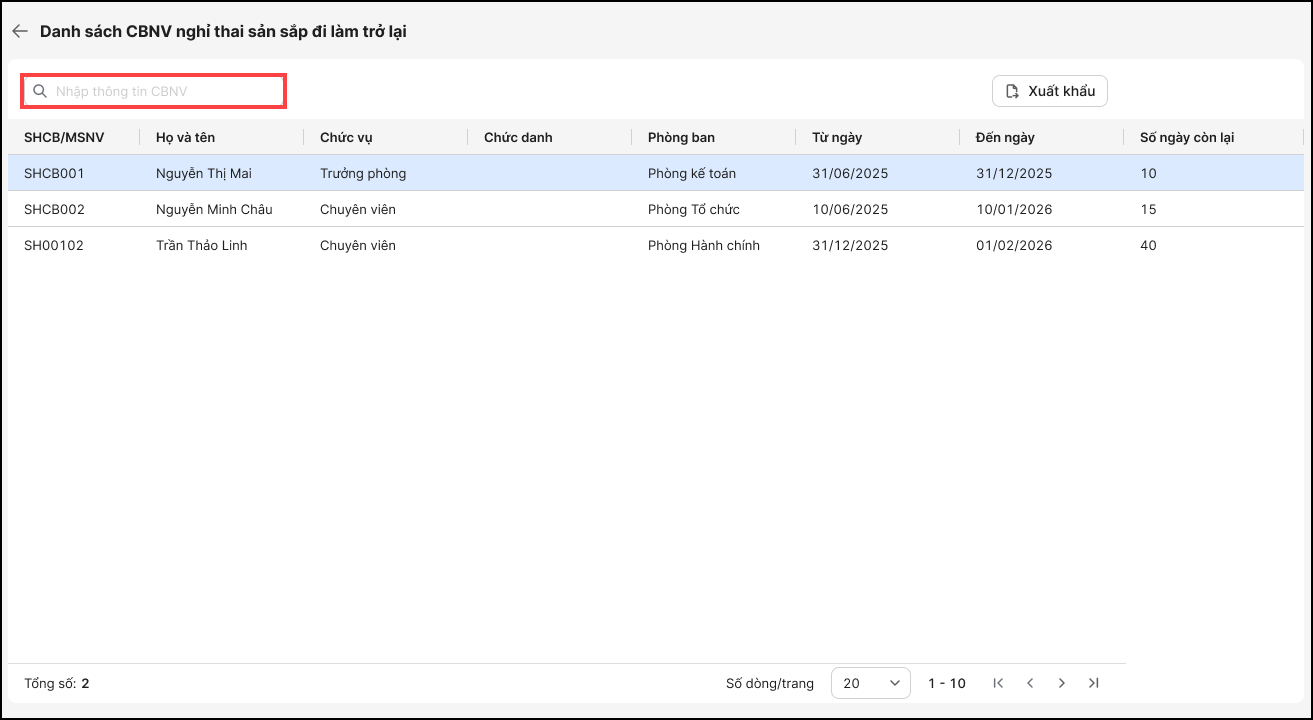Viewport: 1313px width, 720px height.
Task: Click the Từ ngày column header
Action: [837, 137]
